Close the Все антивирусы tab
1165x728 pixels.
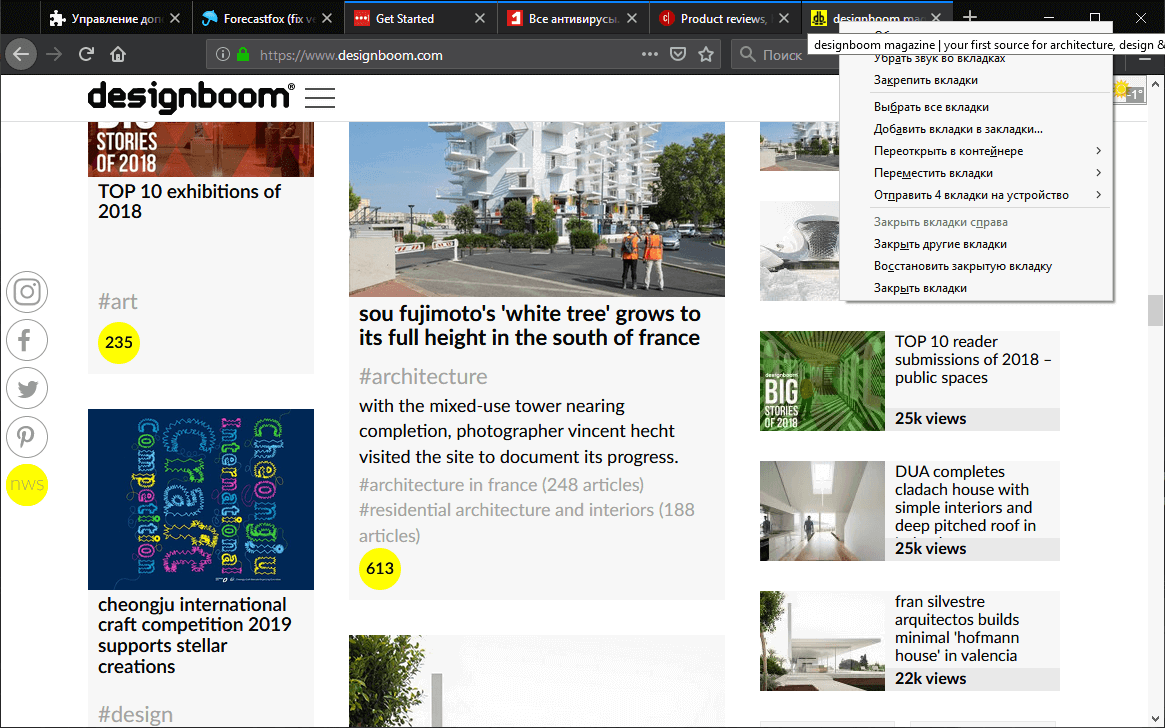(632, 19)
